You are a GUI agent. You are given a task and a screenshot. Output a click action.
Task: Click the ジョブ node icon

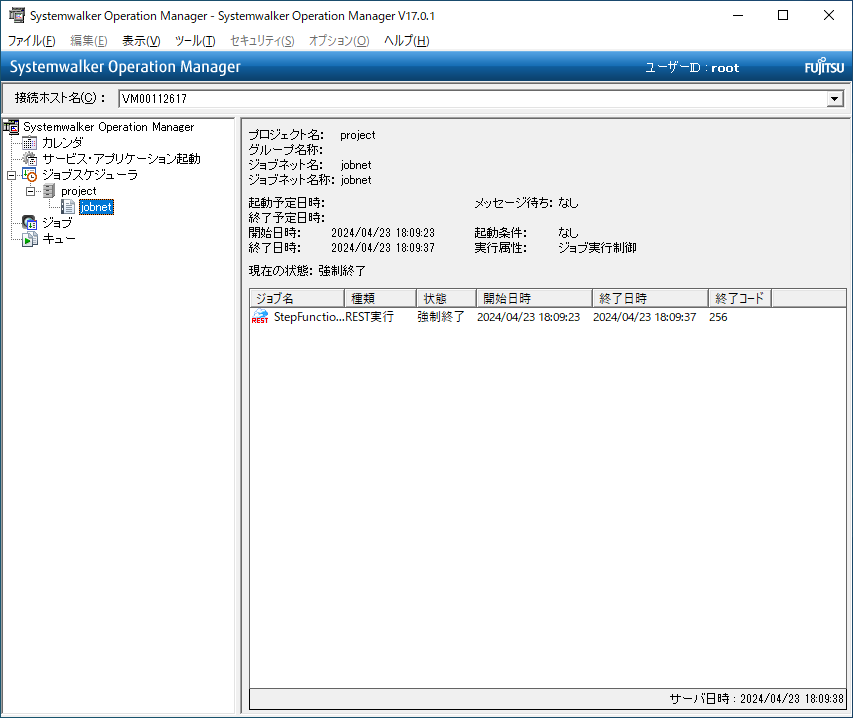30,223
